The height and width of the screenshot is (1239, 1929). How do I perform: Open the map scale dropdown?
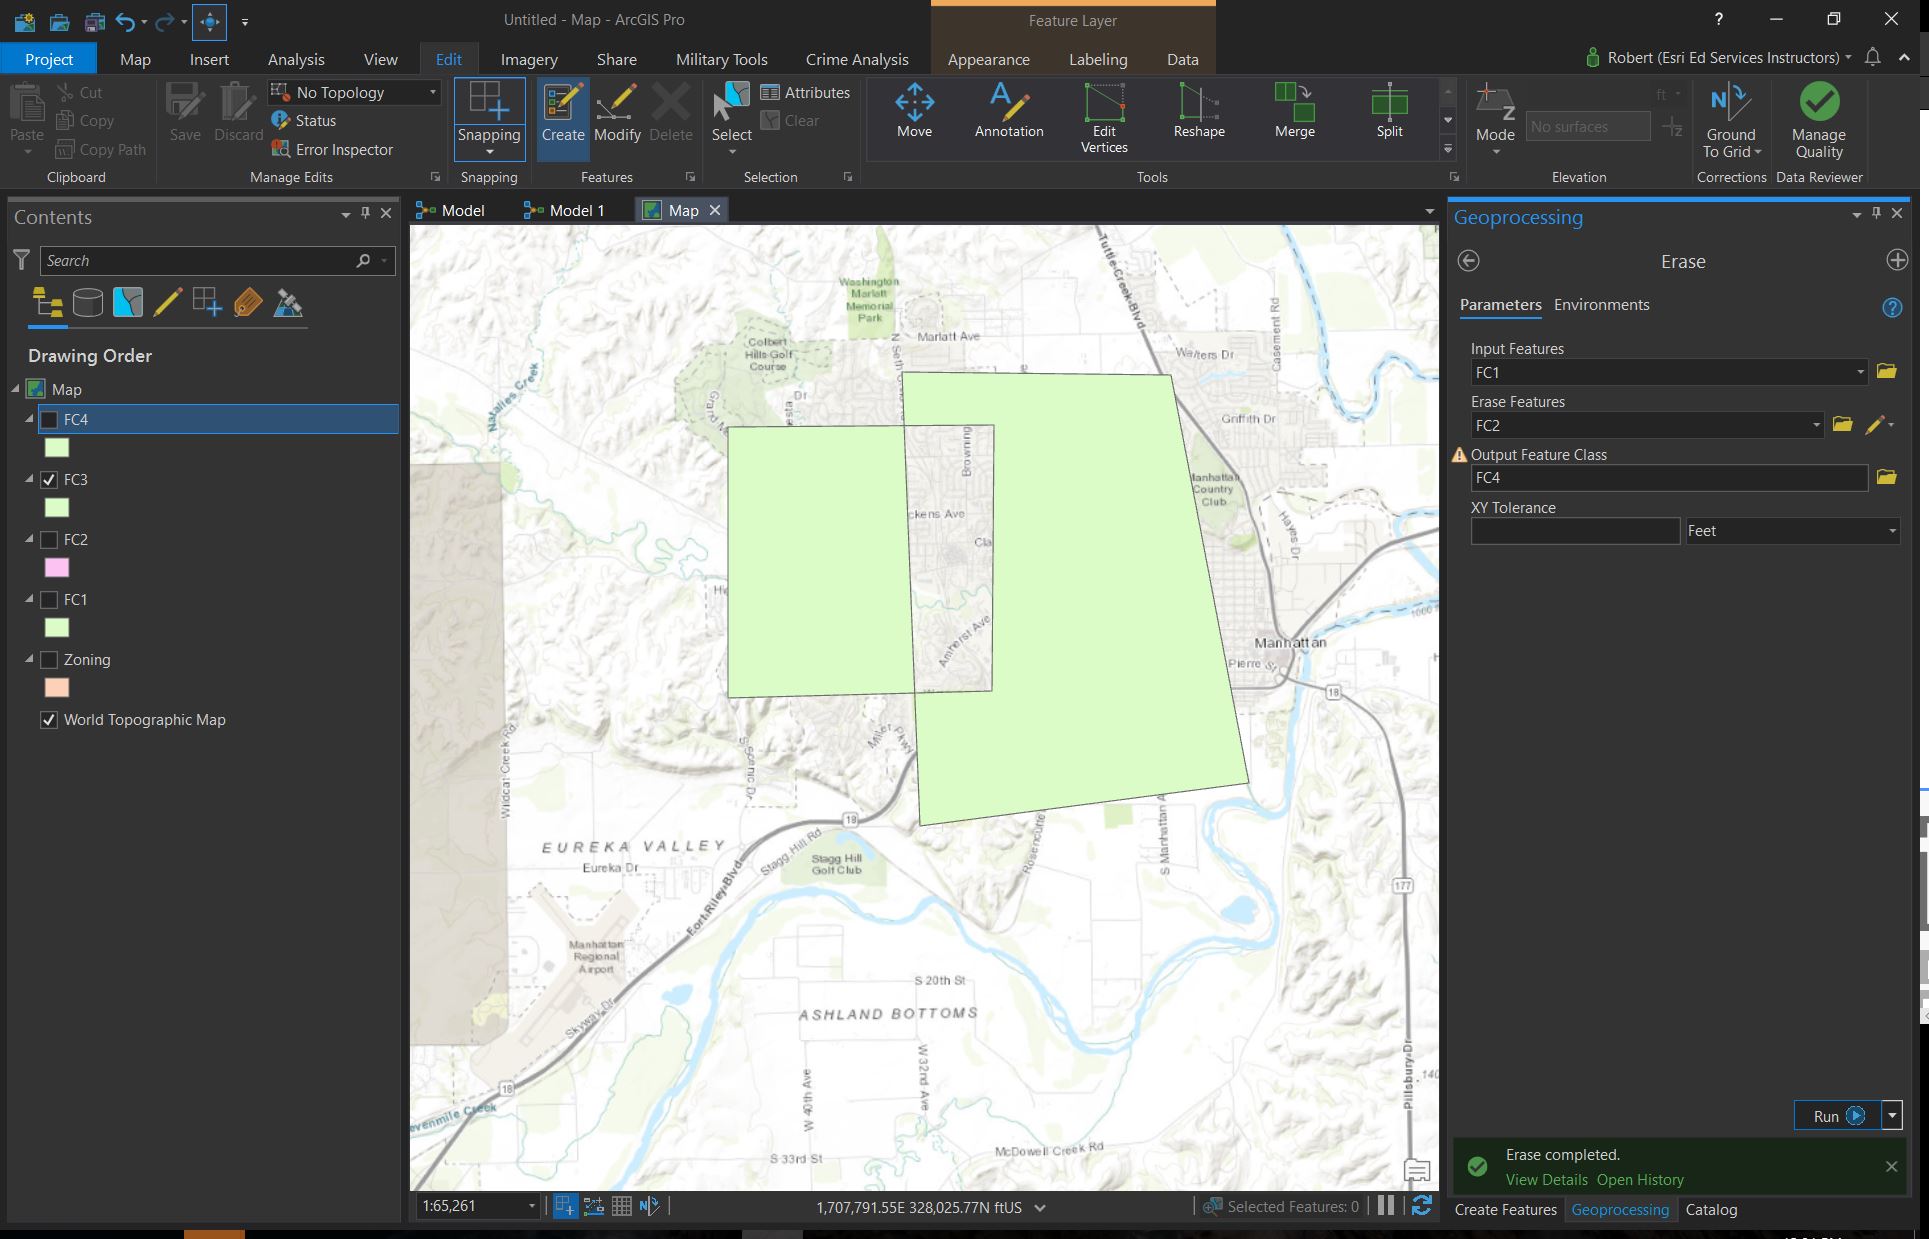pos(531,1206)
